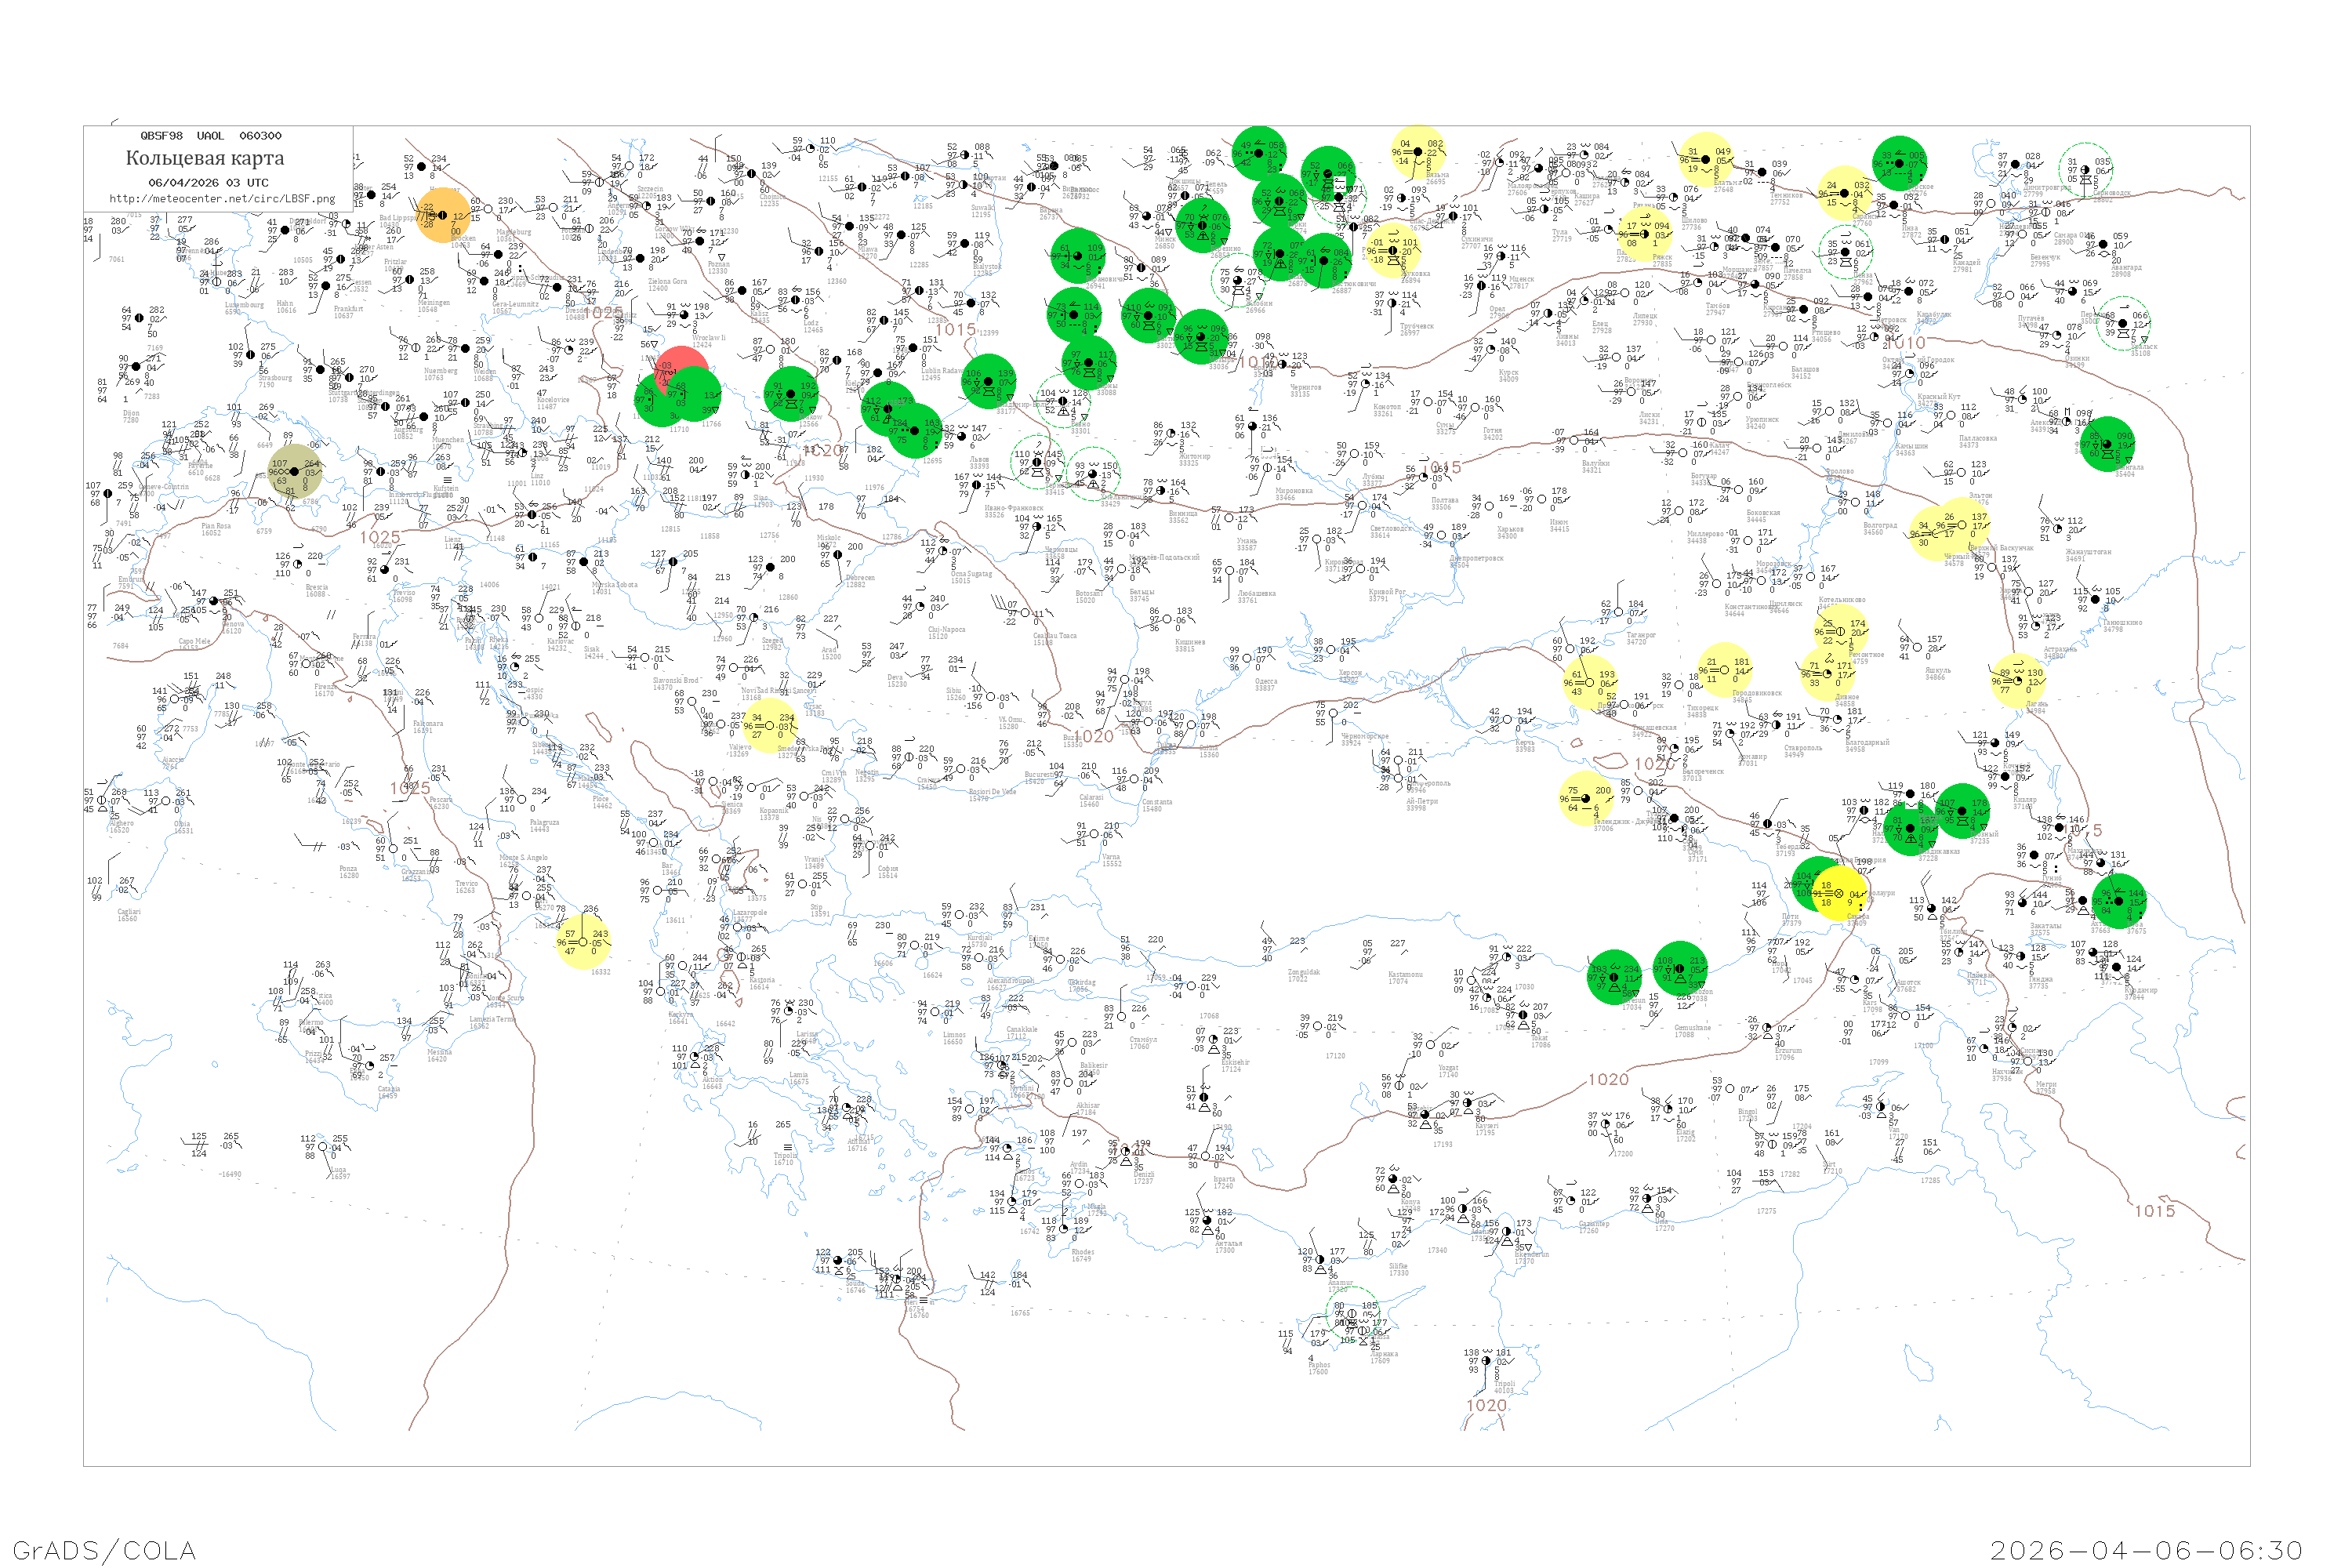Click the Кольцевая карта title

click(x=205, y=158)
